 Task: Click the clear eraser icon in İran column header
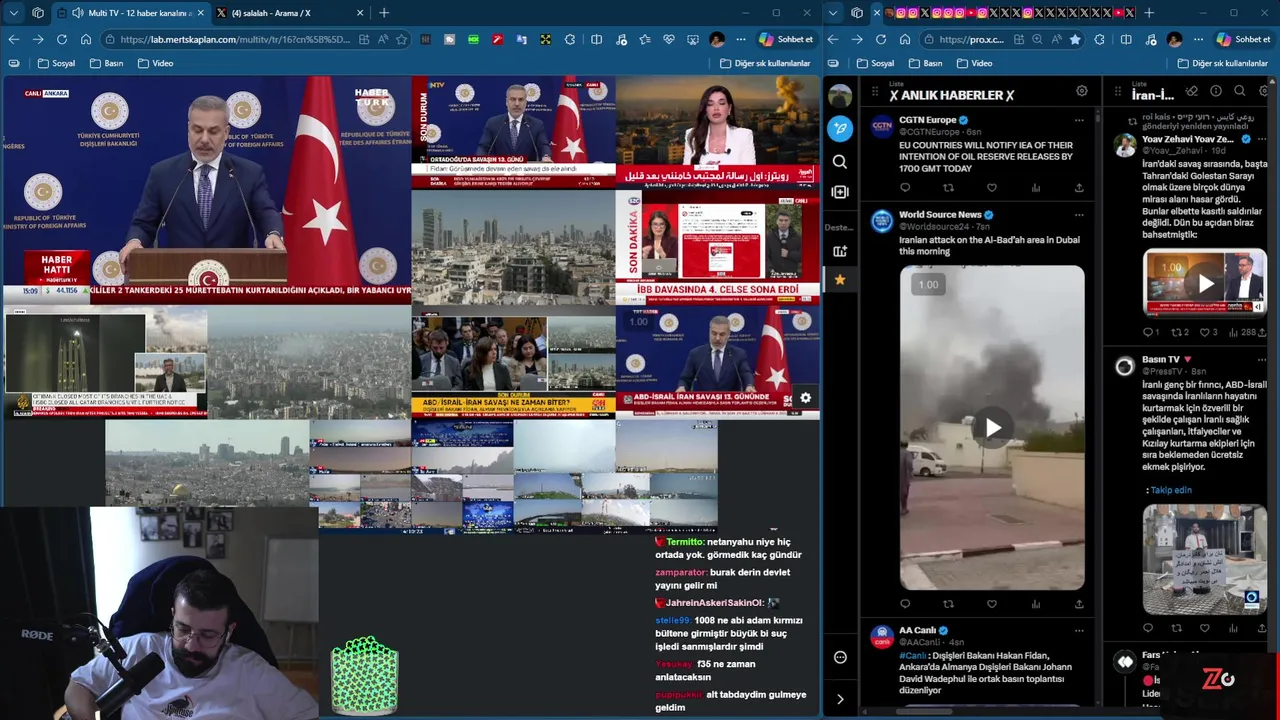(x=1192, y=91)
